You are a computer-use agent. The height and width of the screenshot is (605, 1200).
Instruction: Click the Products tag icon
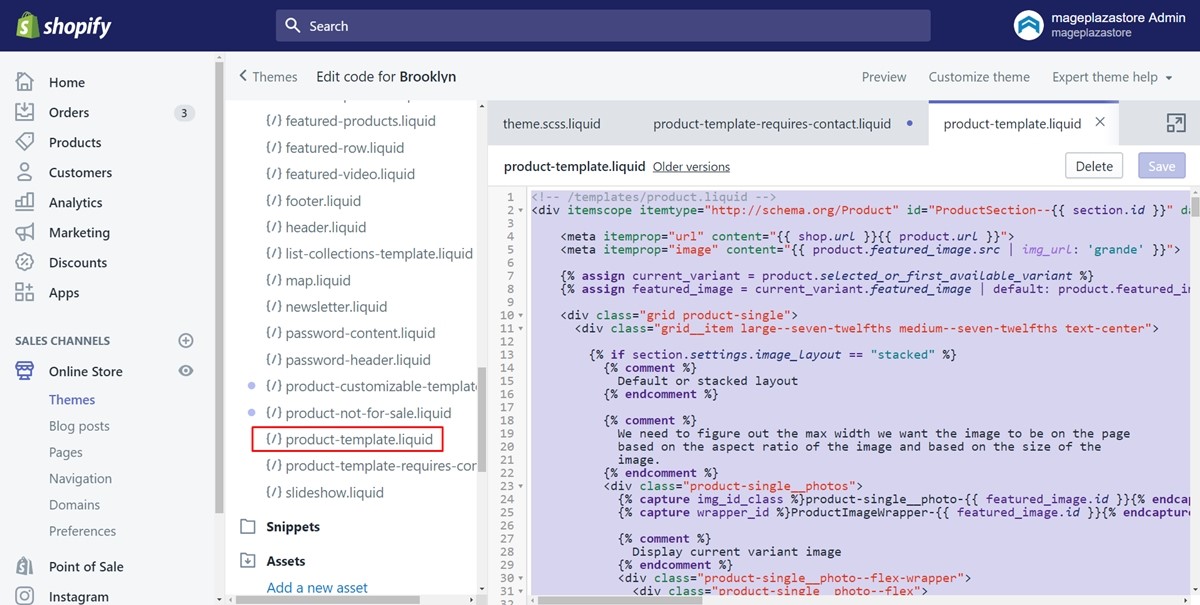click(x=25, y=142)
